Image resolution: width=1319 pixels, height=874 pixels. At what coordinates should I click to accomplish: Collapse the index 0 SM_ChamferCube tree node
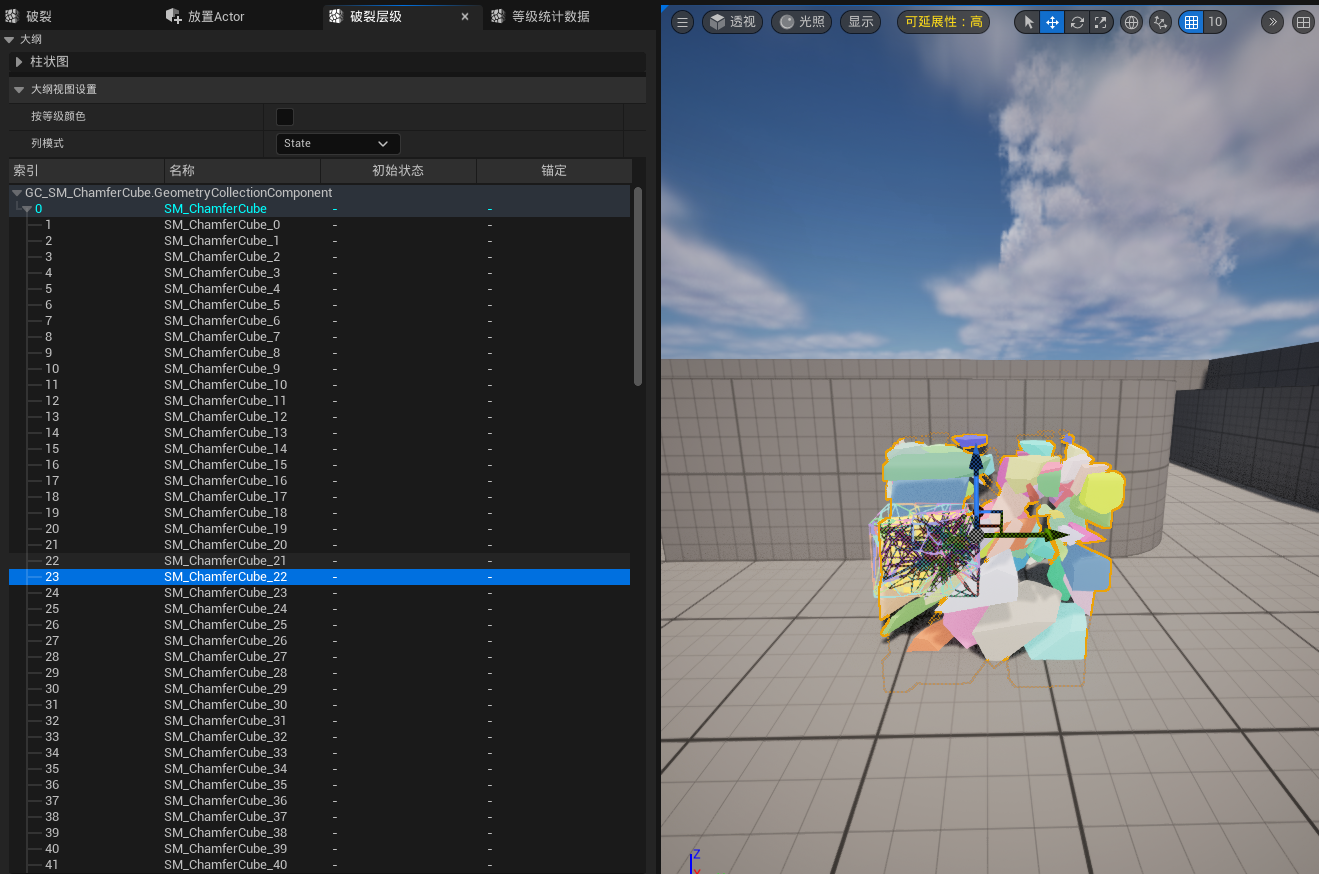click(x=27, y=209)
